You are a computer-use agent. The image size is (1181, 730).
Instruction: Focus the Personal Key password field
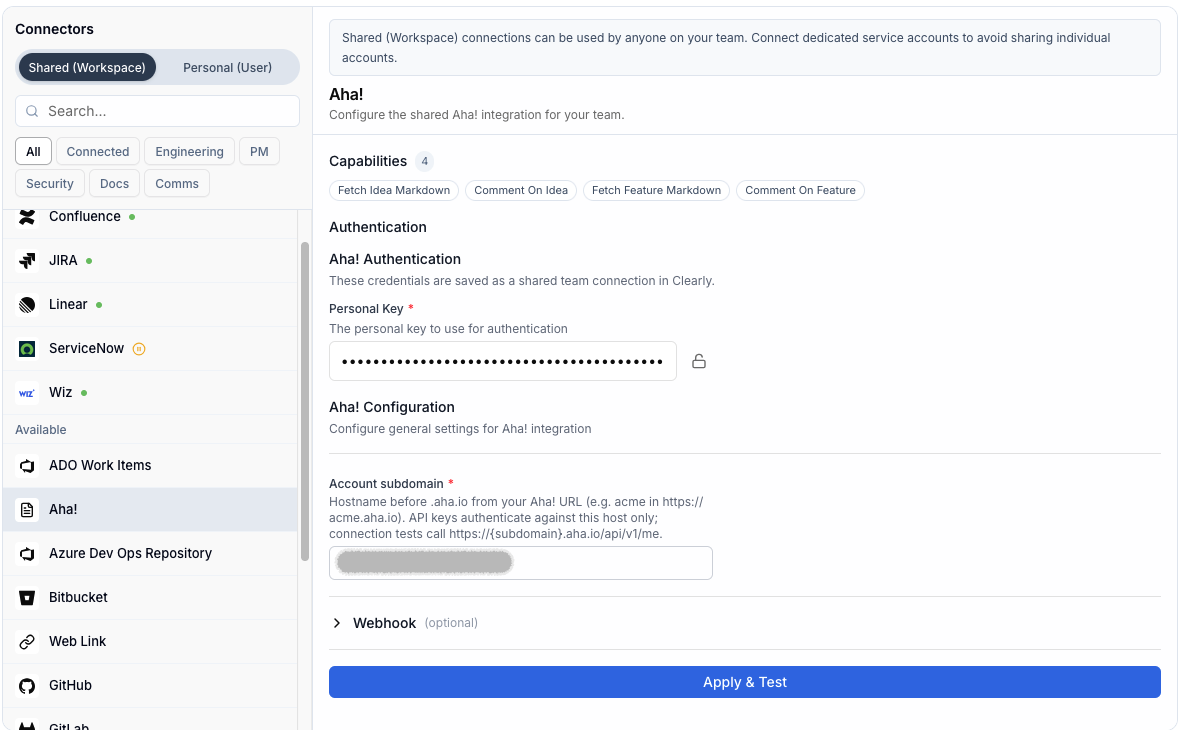[502, 362]
